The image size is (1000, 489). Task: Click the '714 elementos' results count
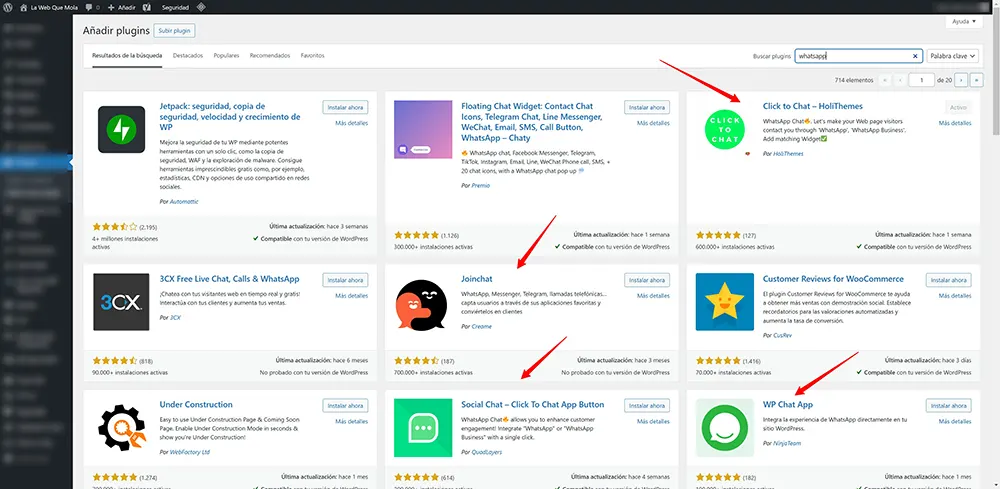[853, 80]
